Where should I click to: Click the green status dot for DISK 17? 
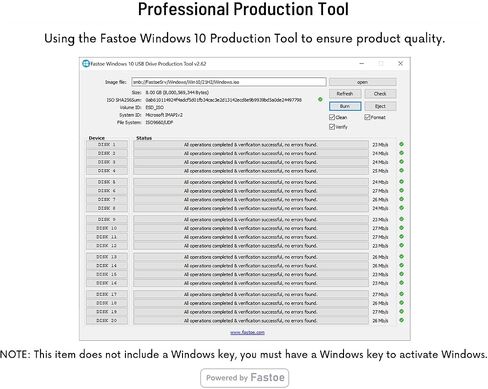pos(401,294)
